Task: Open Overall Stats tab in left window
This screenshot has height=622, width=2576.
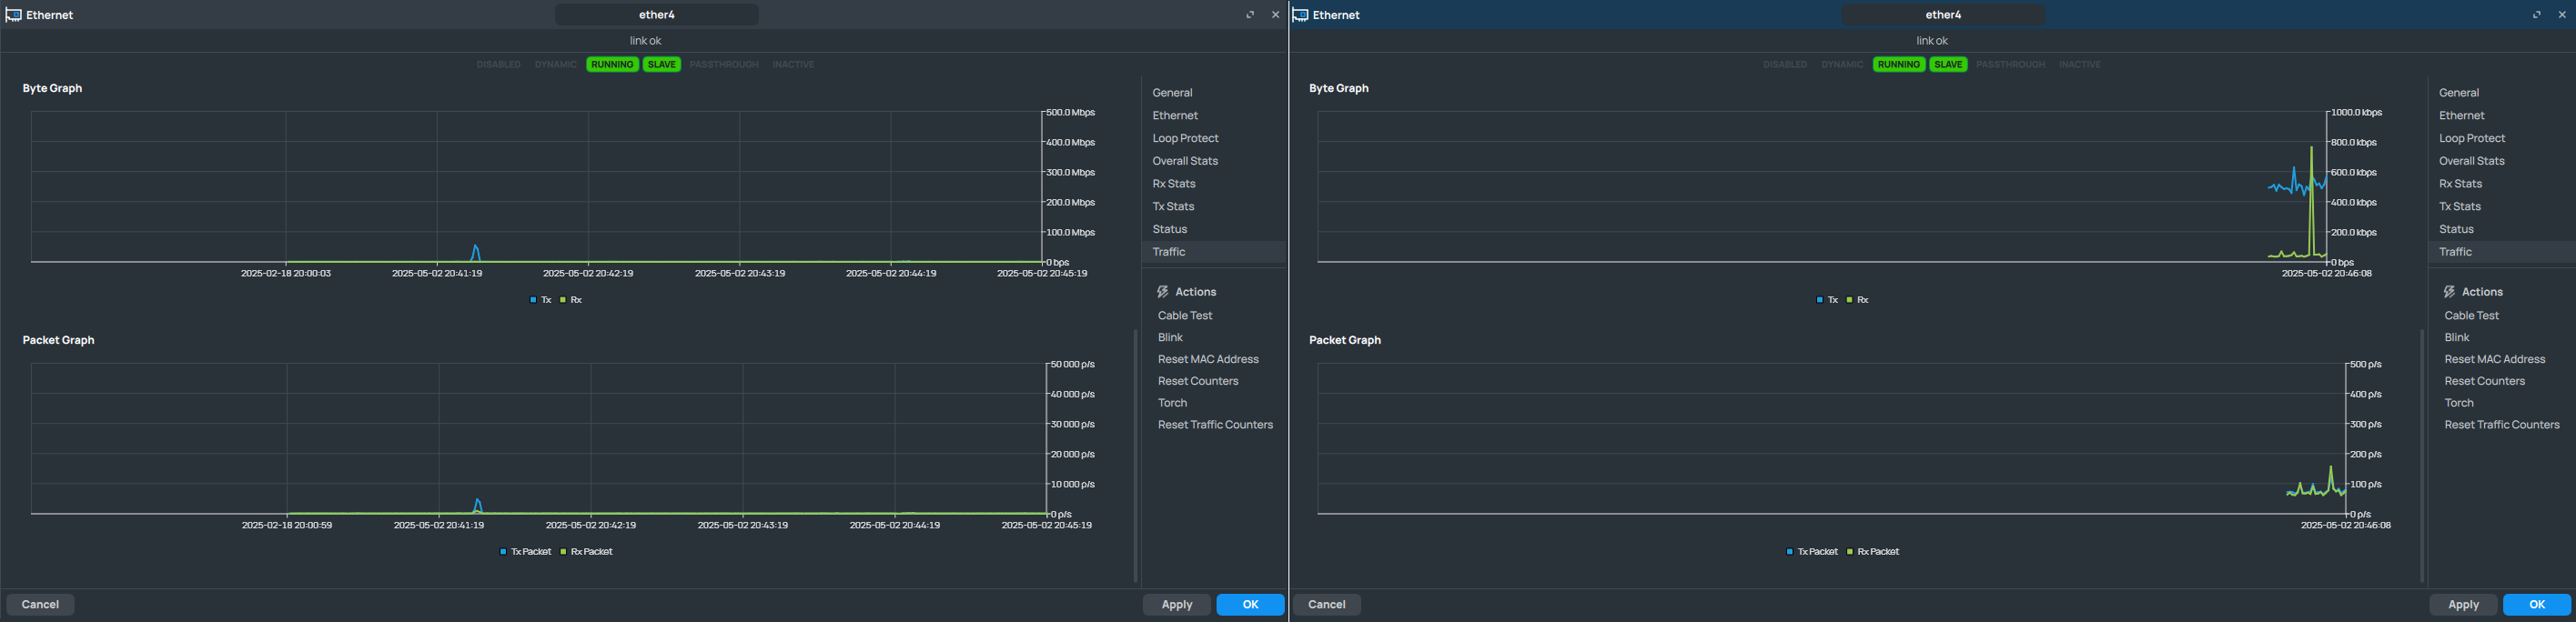Action: (x=1213, y=161)
